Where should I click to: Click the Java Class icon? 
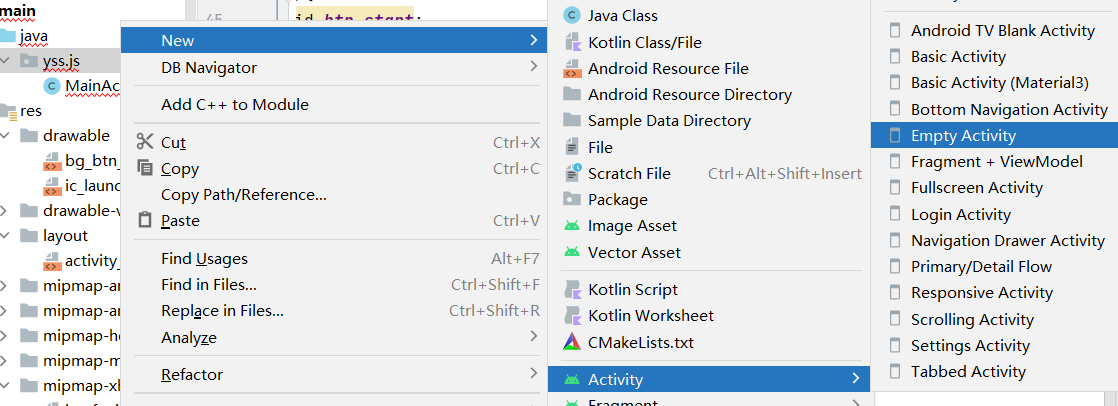(572, 15)
